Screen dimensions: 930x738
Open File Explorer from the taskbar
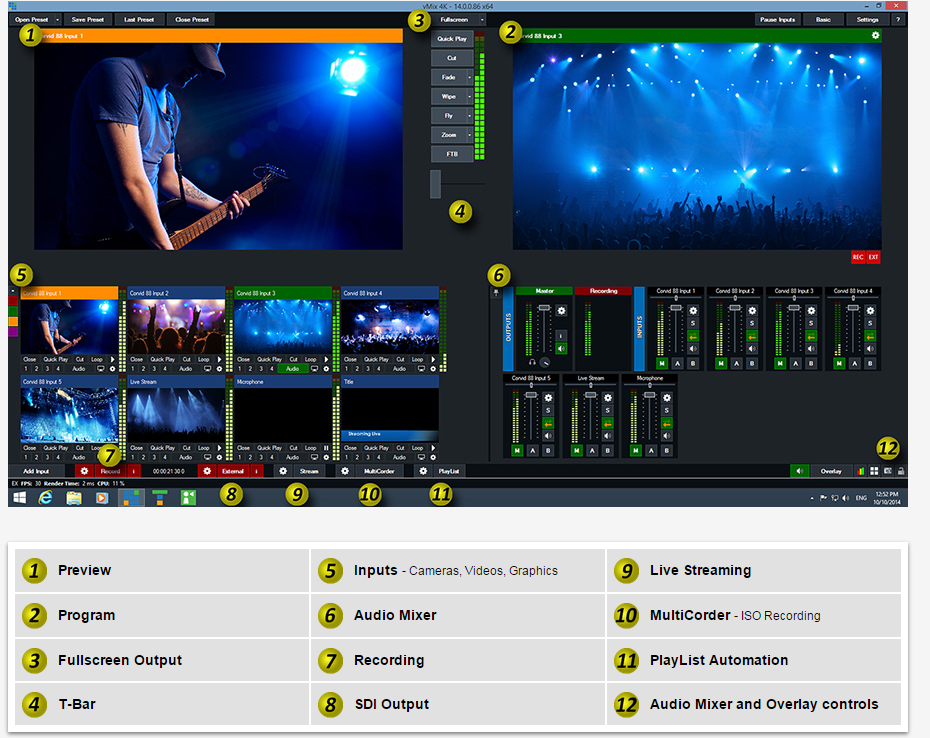click(74, 497)
